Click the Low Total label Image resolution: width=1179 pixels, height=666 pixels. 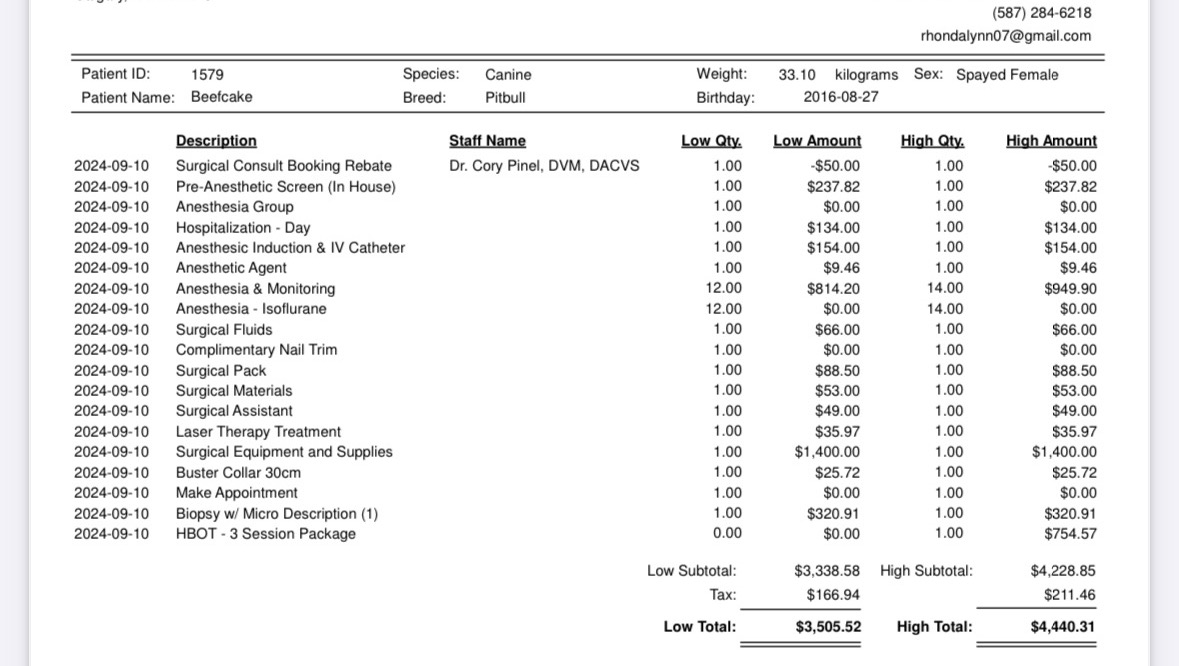pyautogui.click(x=700, y=626)
